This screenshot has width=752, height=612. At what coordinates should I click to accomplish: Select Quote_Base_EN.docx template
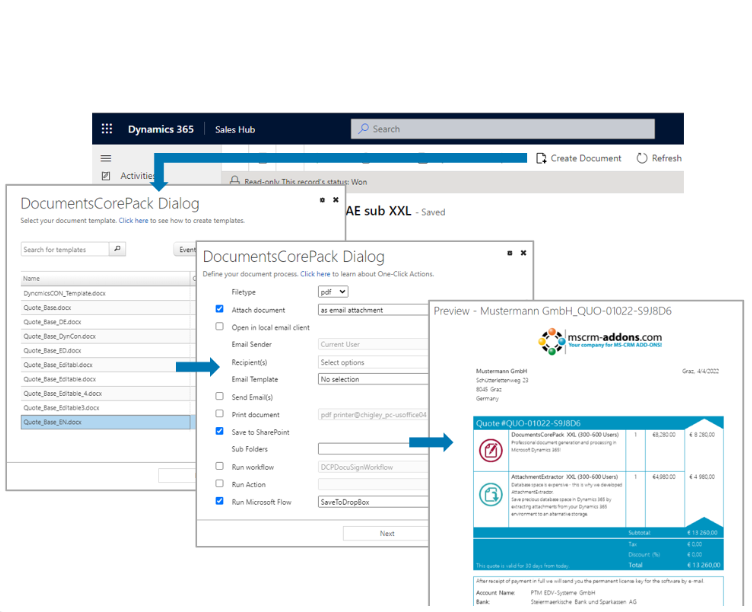pyautogui.click(x=106, y=422)
